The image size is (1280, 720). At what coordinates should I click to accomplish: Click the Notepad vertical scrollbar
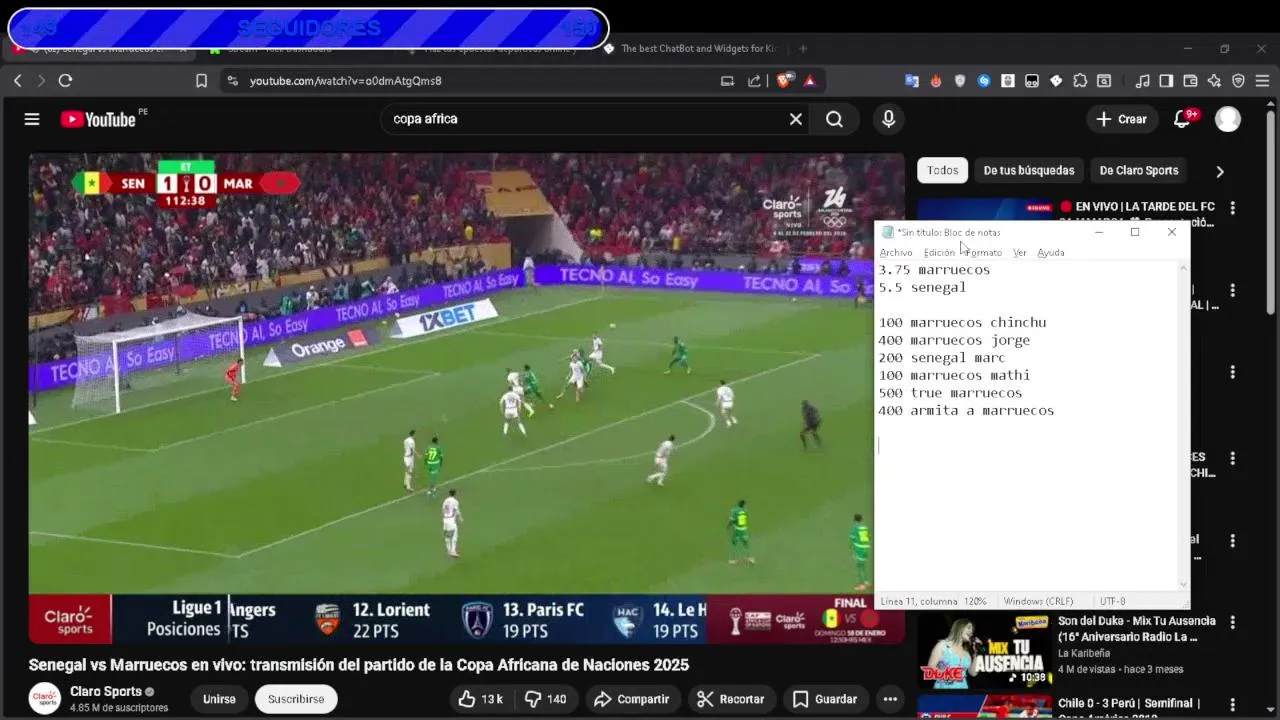[x=1184, y=426]
